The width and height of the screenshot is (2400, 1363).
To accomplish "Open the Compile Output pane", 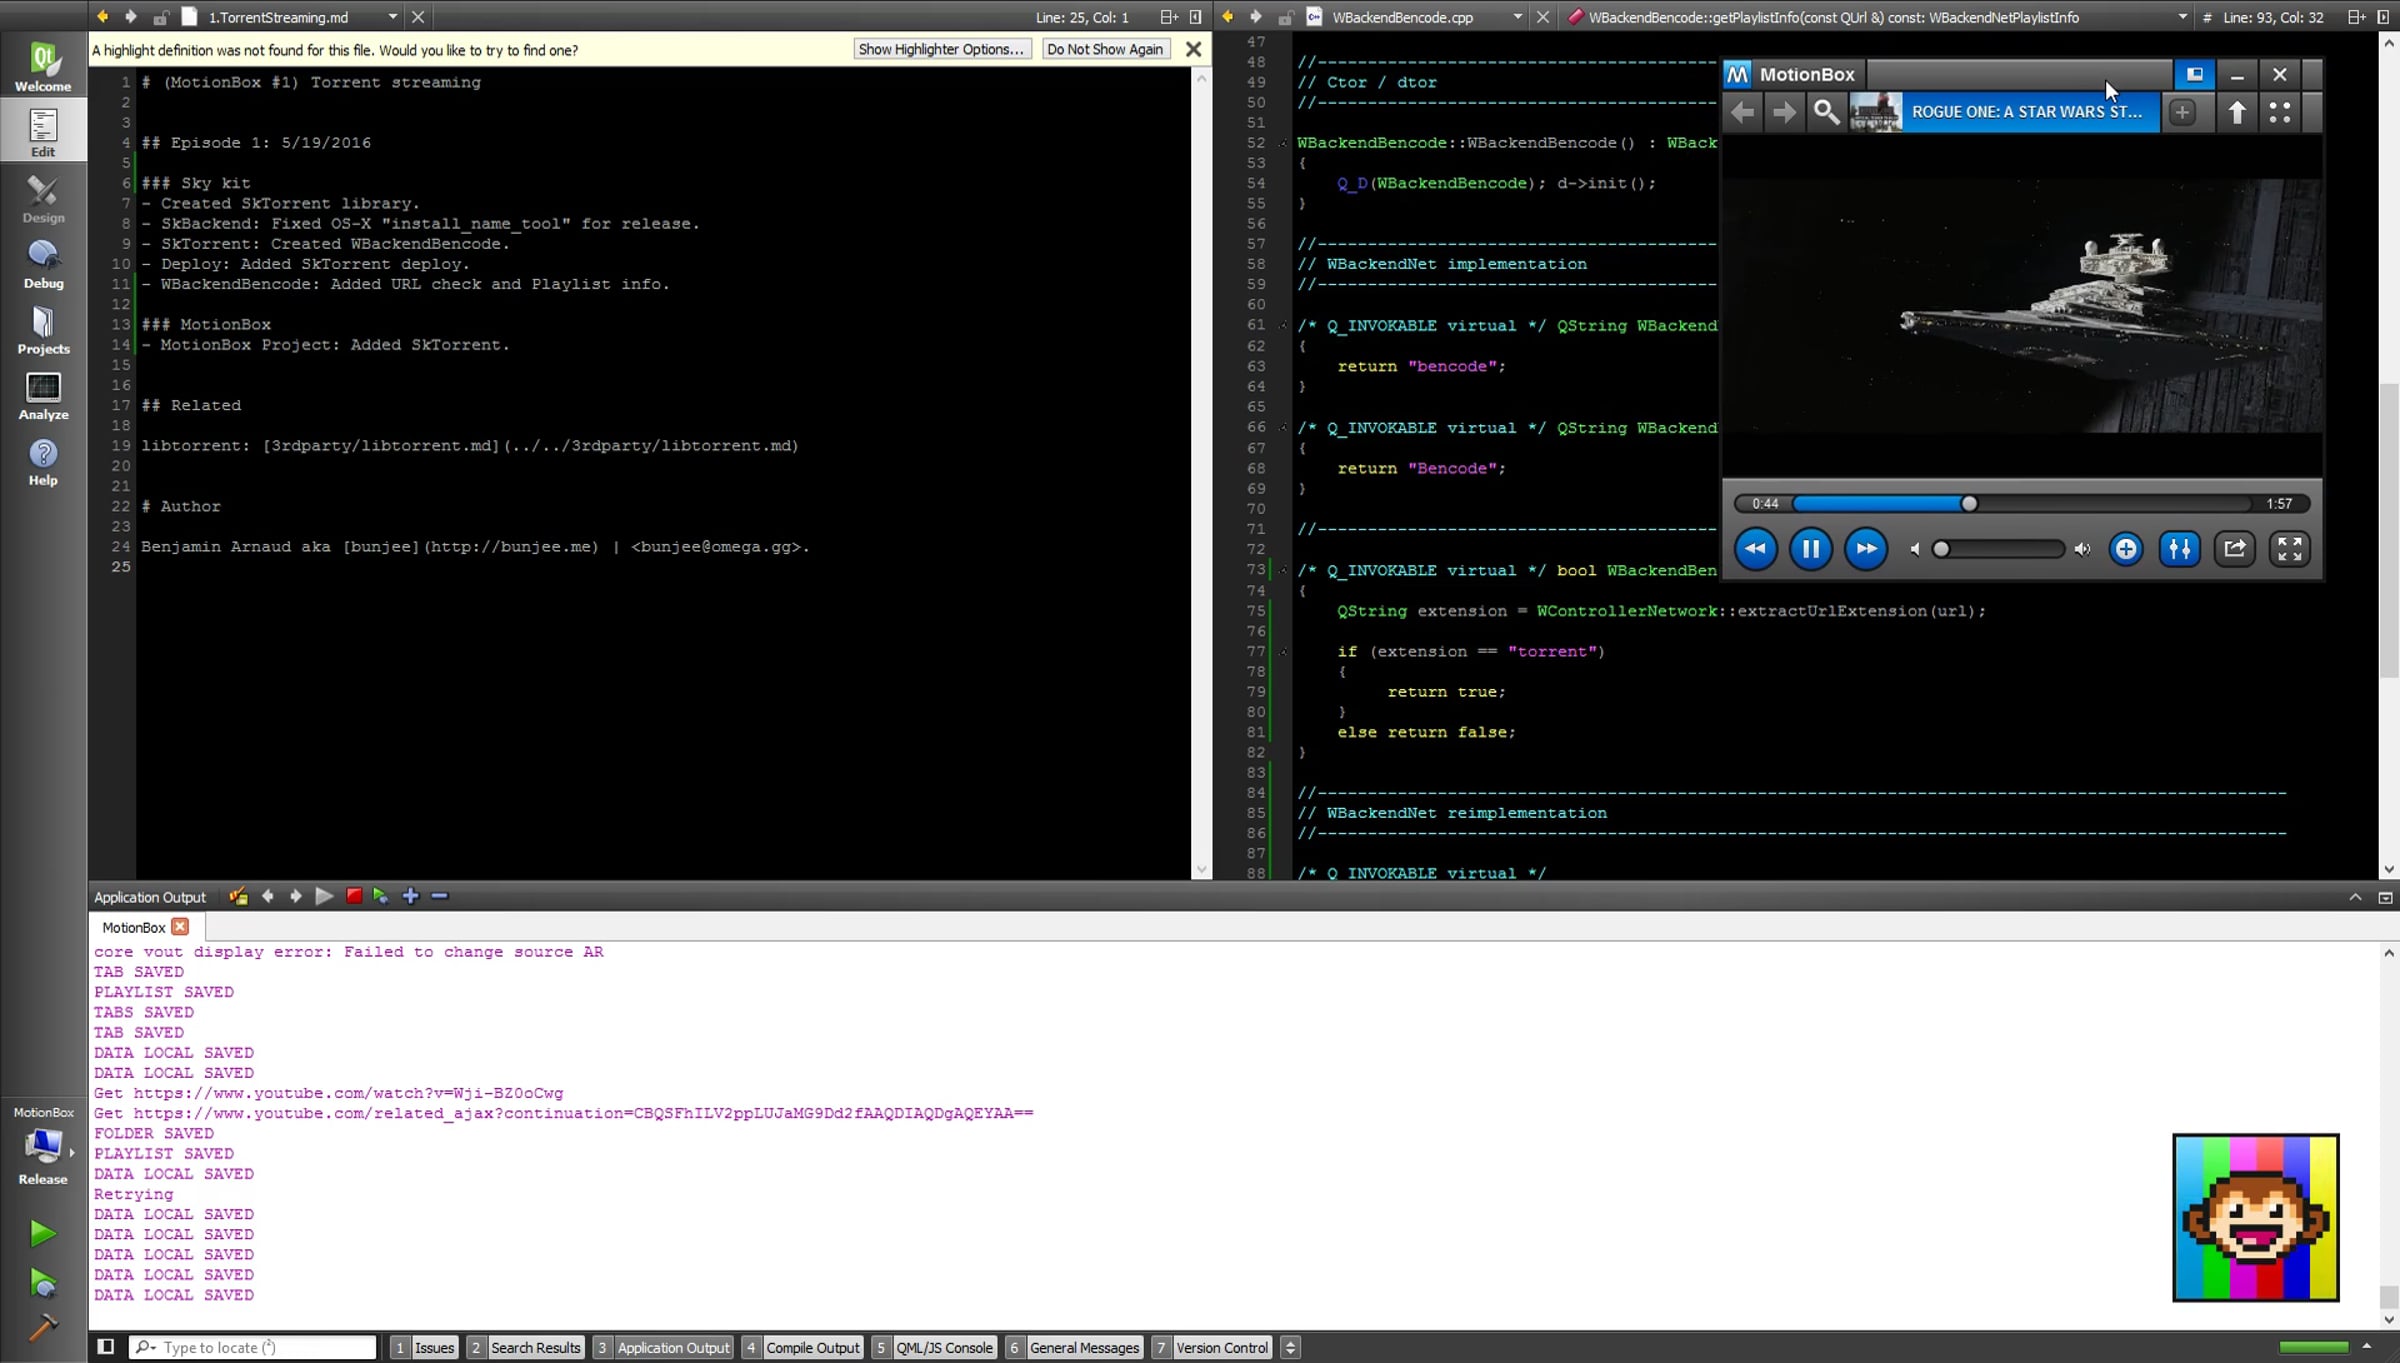I will click(x=811, y=1347).
